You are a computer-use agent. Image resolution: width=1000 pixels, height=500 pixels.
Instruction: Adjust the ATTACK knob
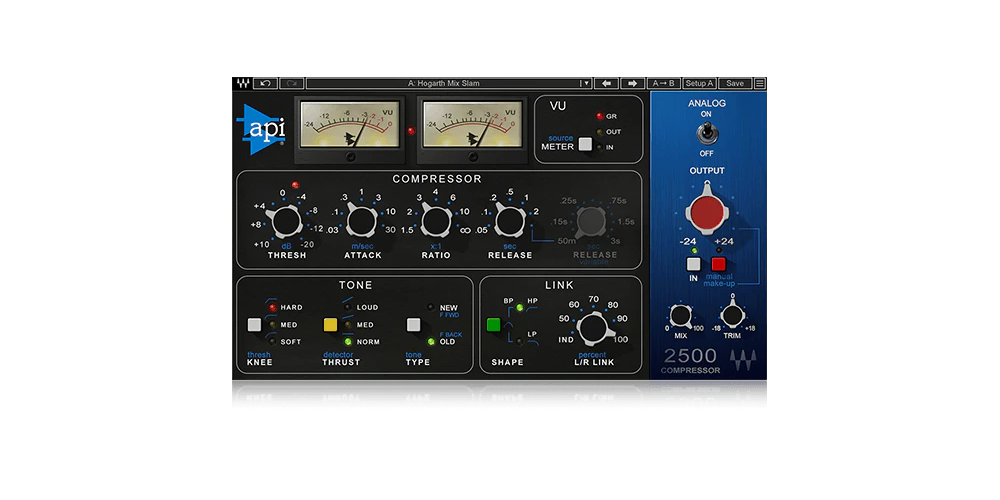pos(362,221)
